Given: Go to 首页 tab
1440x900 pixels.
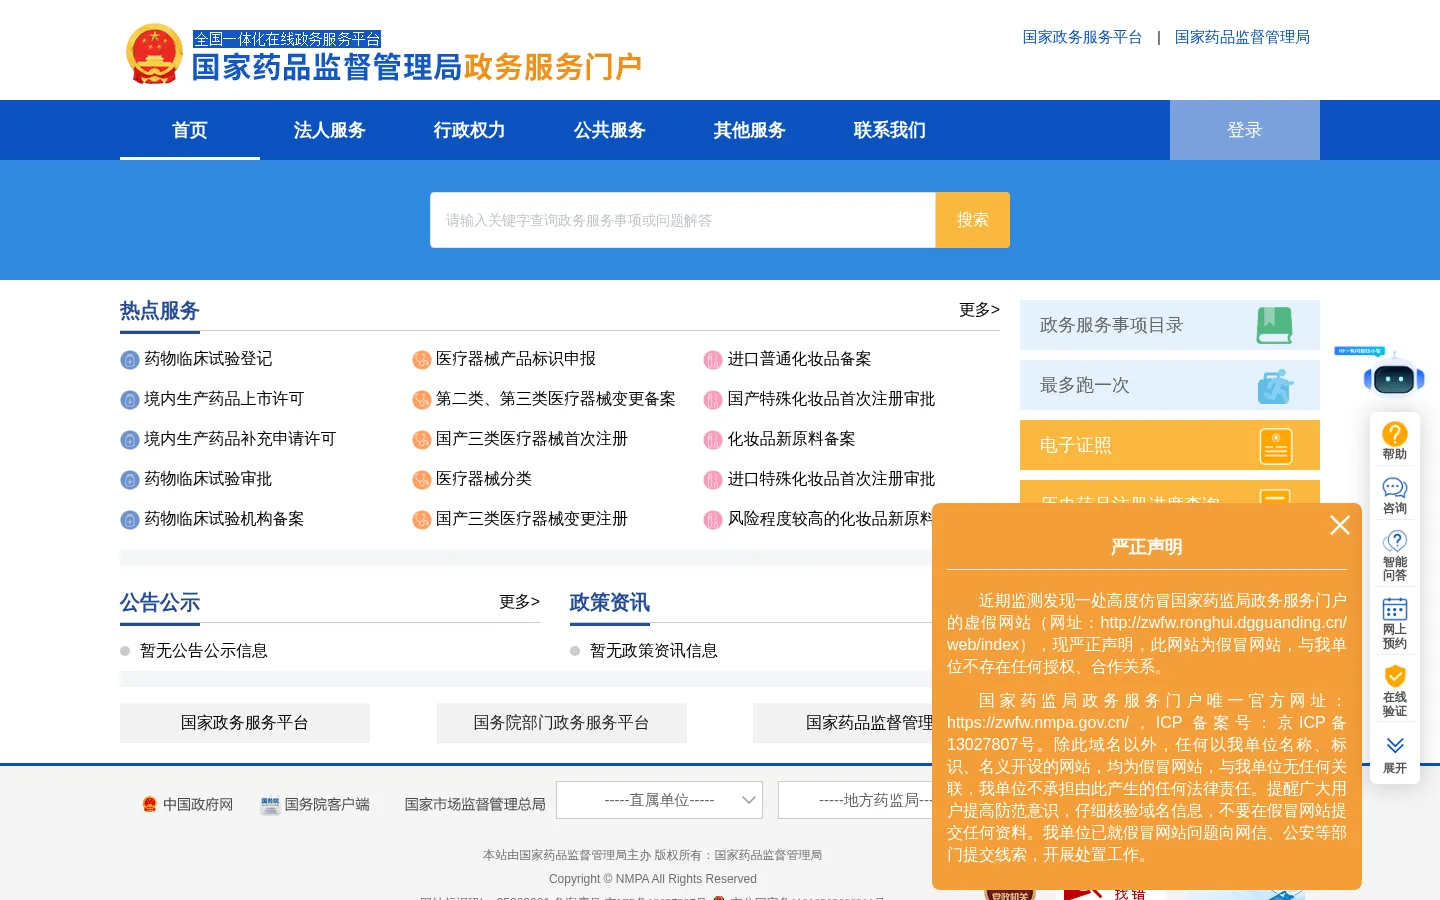Looking at the screenshot, I should click(x=190, y=130).
